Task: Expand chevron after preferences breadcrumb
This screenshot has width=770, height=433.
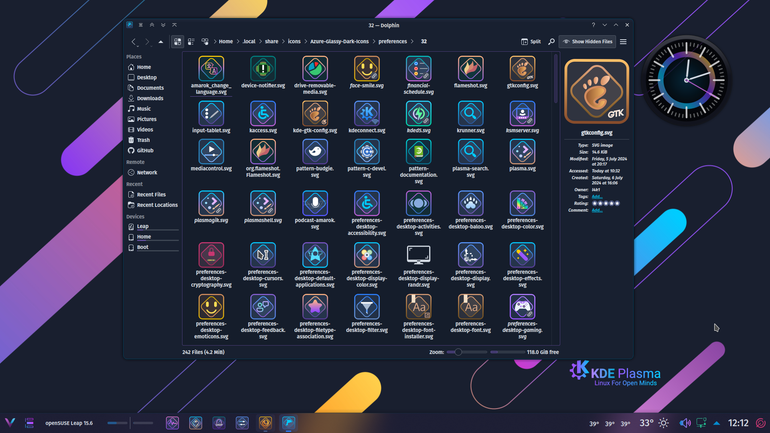Action: coord(412,42)
